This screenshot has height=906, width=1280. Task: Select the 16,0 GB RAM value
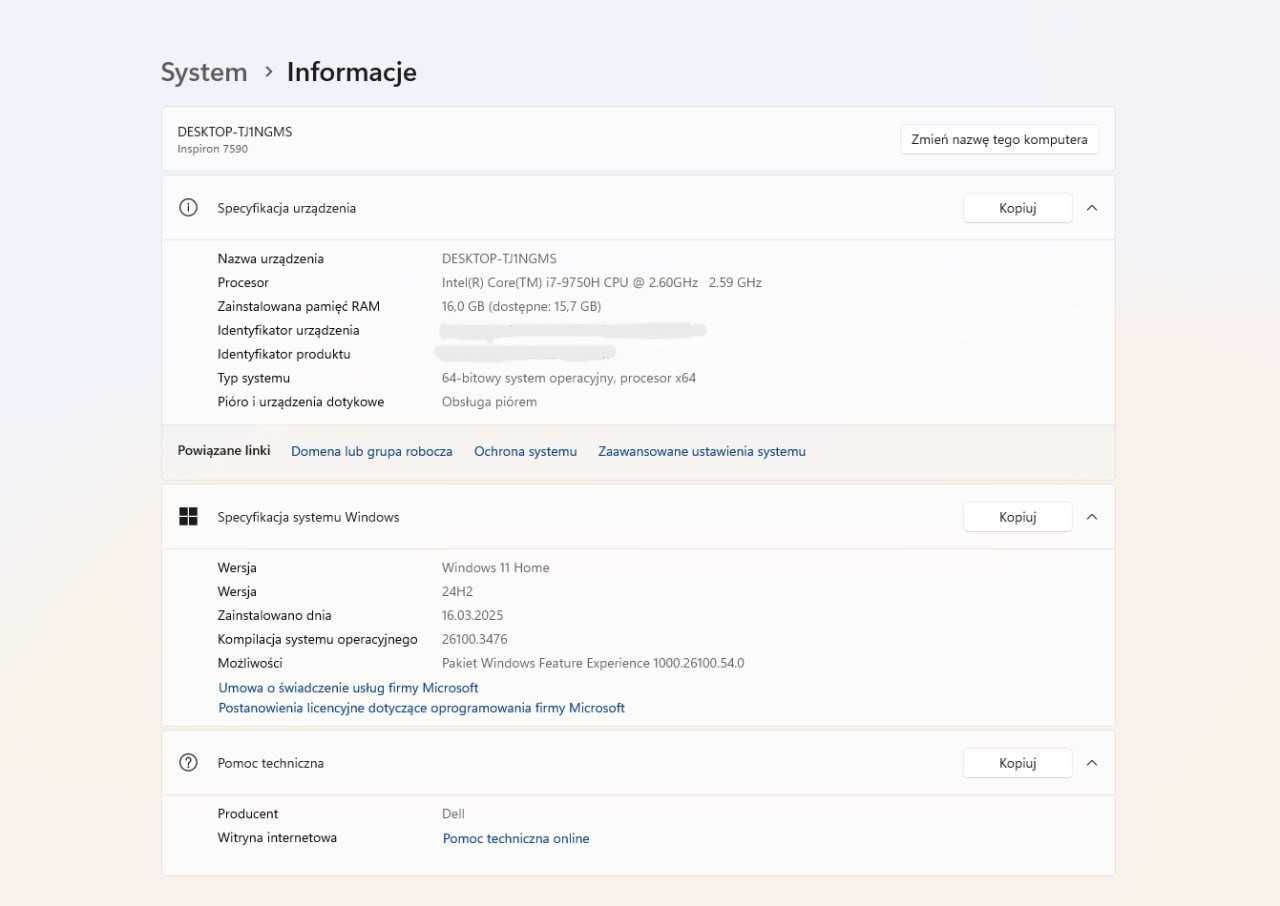(x=522, y=307)
